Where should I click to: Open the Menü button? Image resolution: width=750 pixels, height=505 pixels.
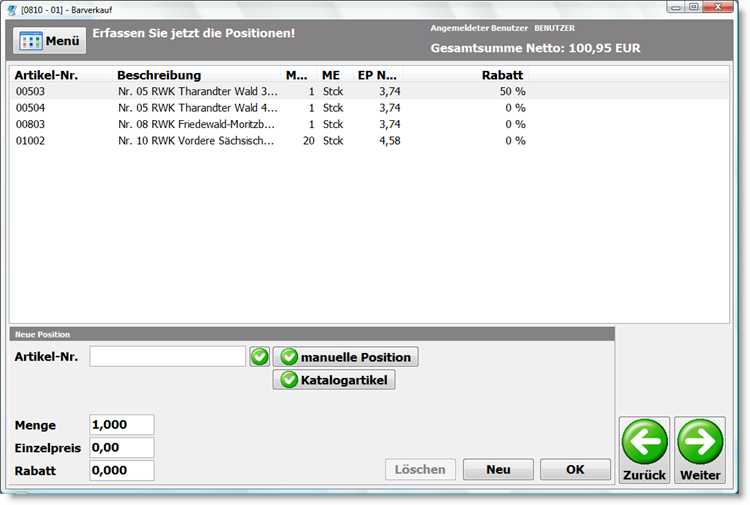(48, 41)
